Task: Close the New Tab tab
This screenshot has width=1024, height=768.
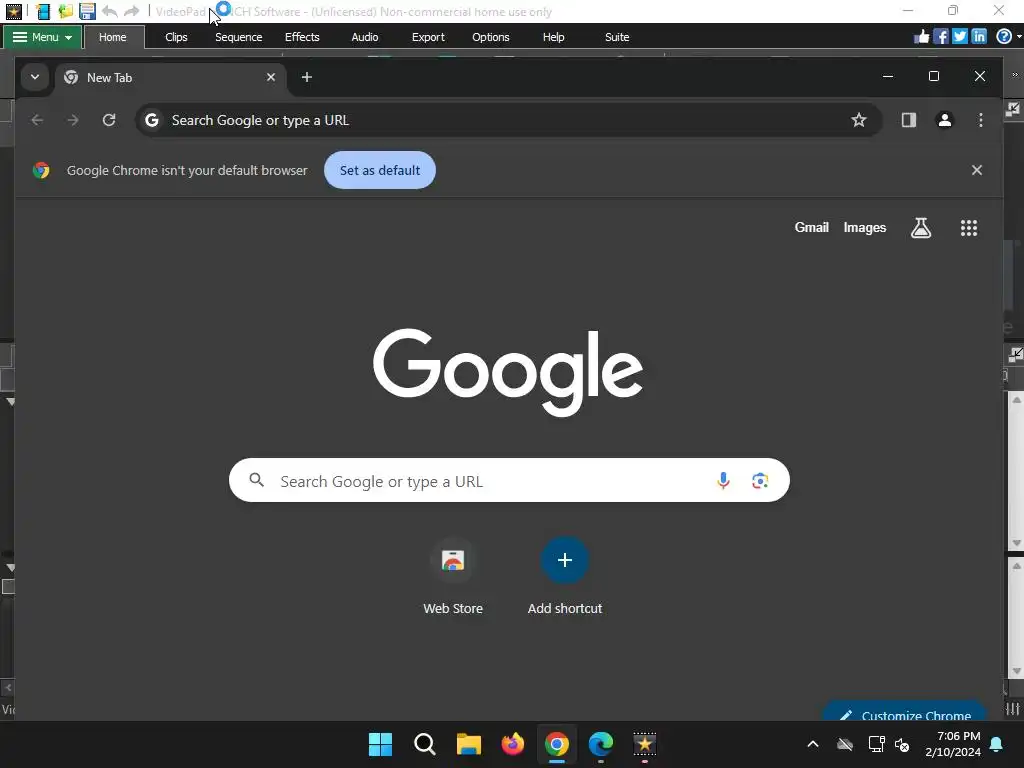Action: point(271,77)
